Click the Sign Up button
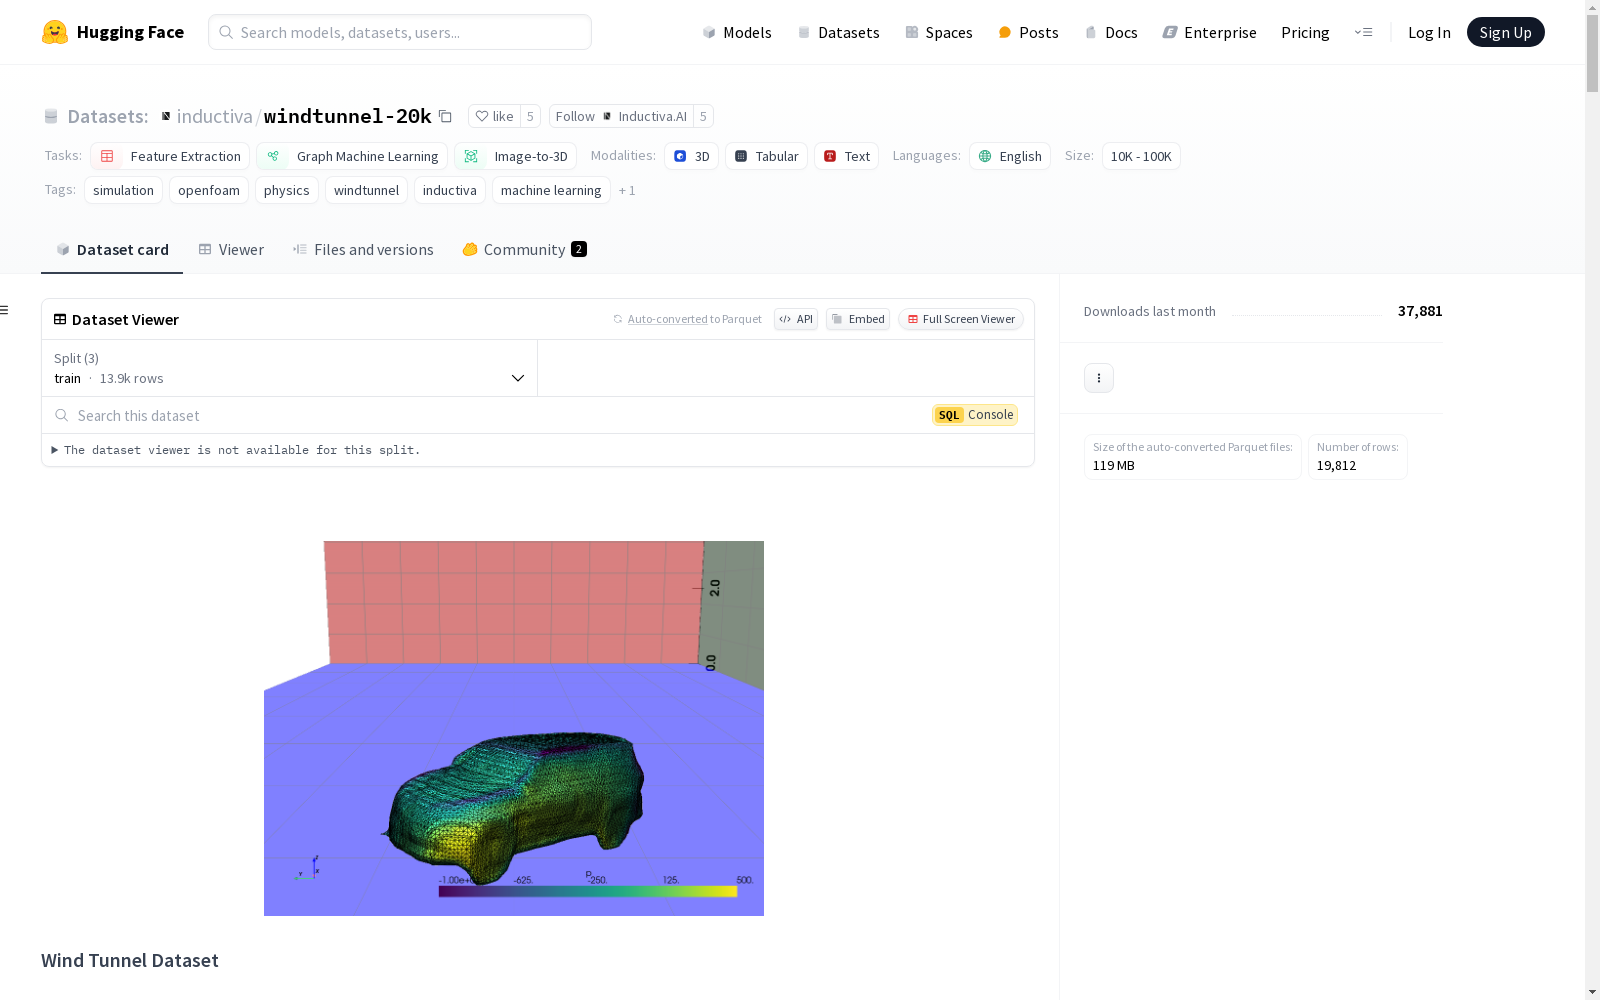1600x1000 pixels. tap(1505, 32)
